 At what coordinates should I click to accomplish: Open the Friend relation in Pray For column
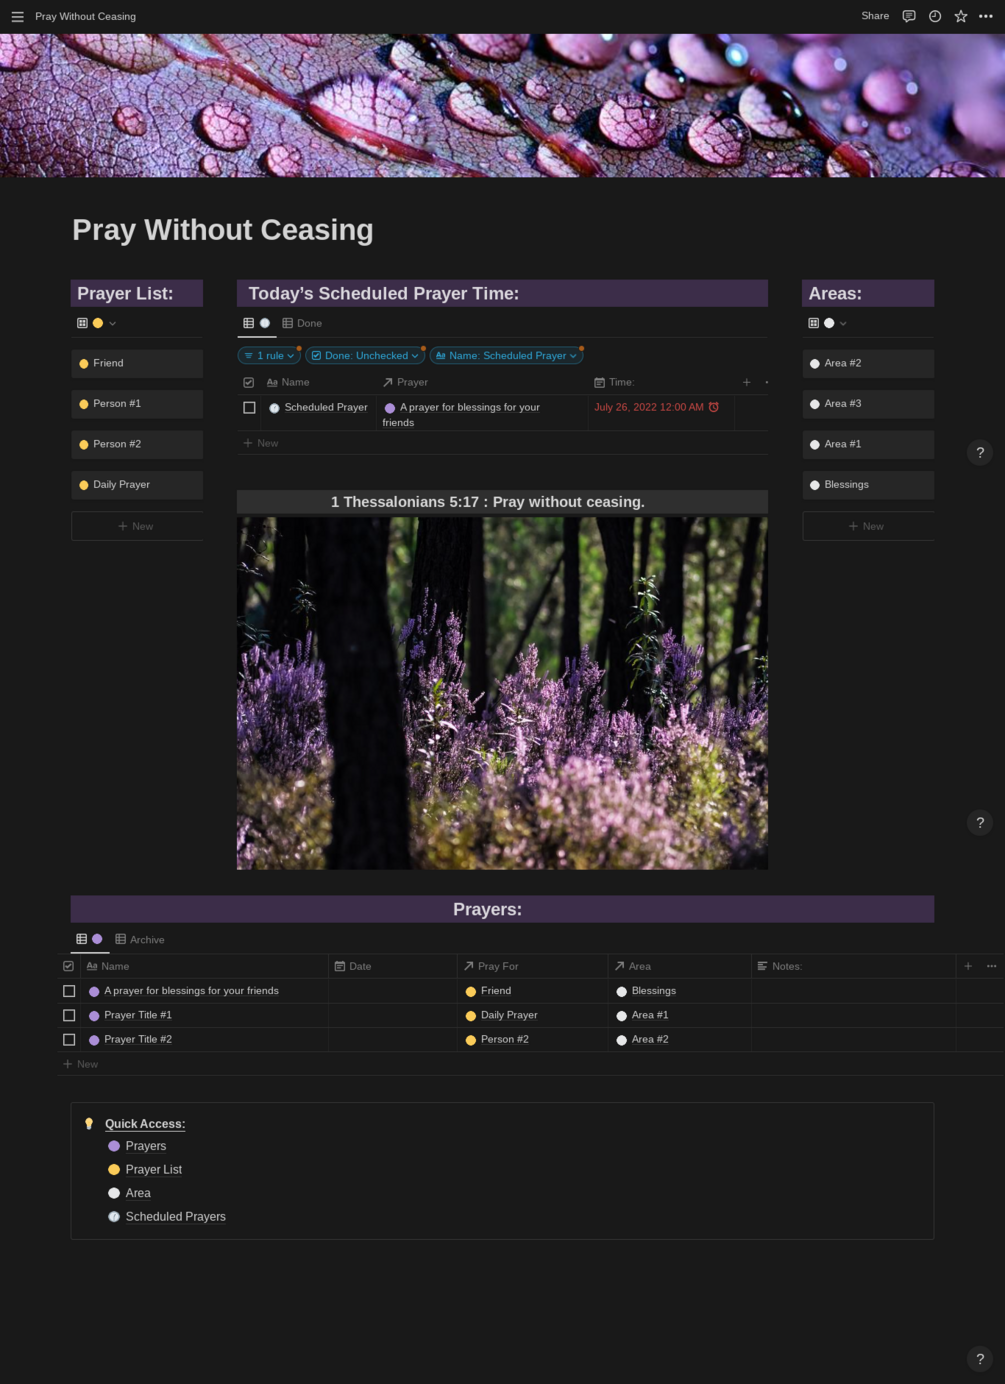pos(488,991)
